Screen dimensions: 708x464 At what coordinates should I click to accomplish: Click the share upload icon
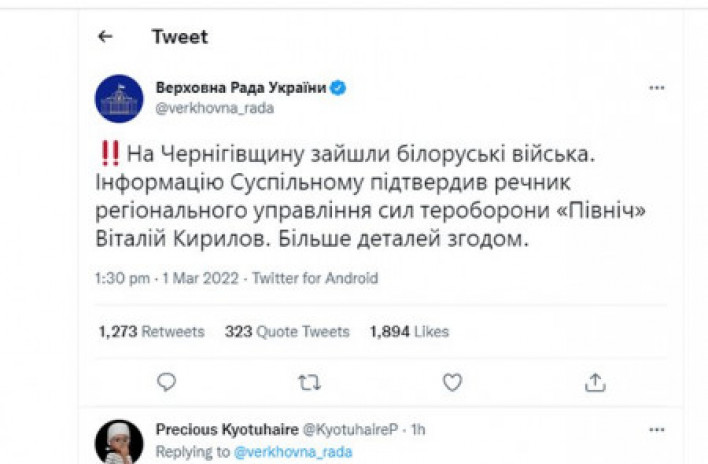(595, 382)
